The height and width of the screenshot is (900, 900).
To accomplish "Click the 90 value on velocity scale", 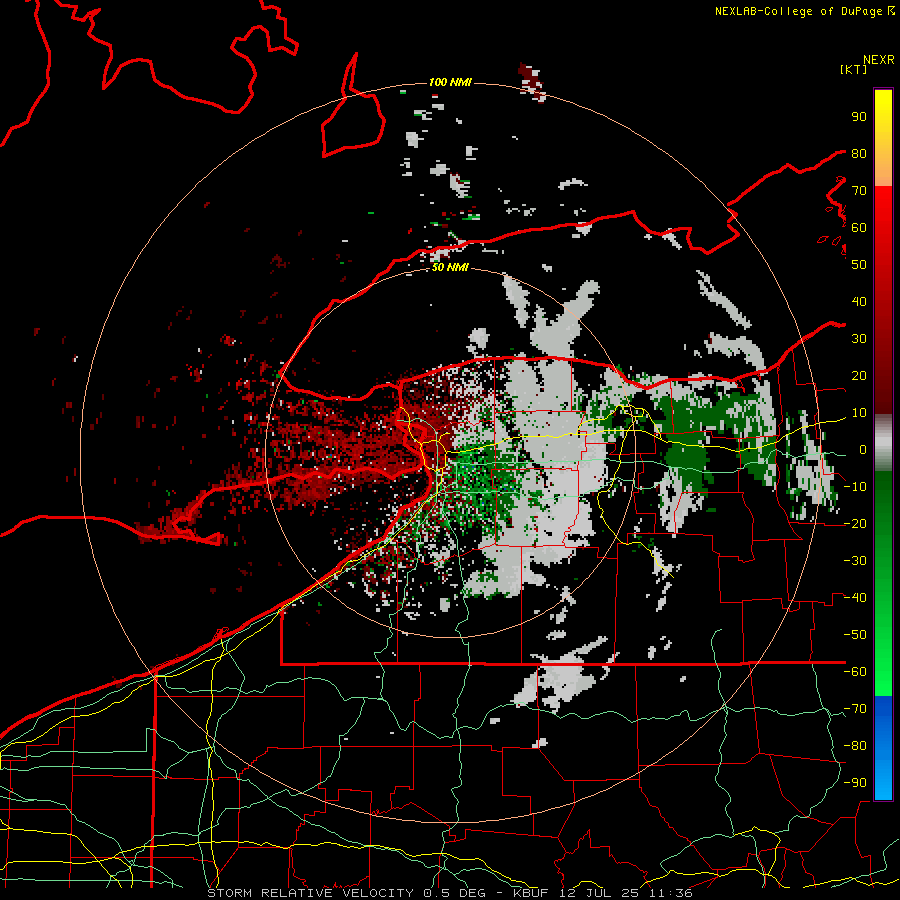I will (x=859, y=117).
